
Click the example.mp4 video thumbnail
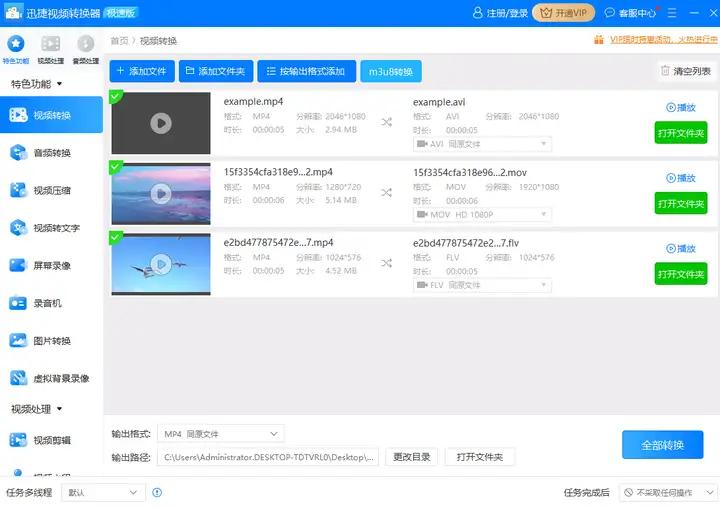161,123
